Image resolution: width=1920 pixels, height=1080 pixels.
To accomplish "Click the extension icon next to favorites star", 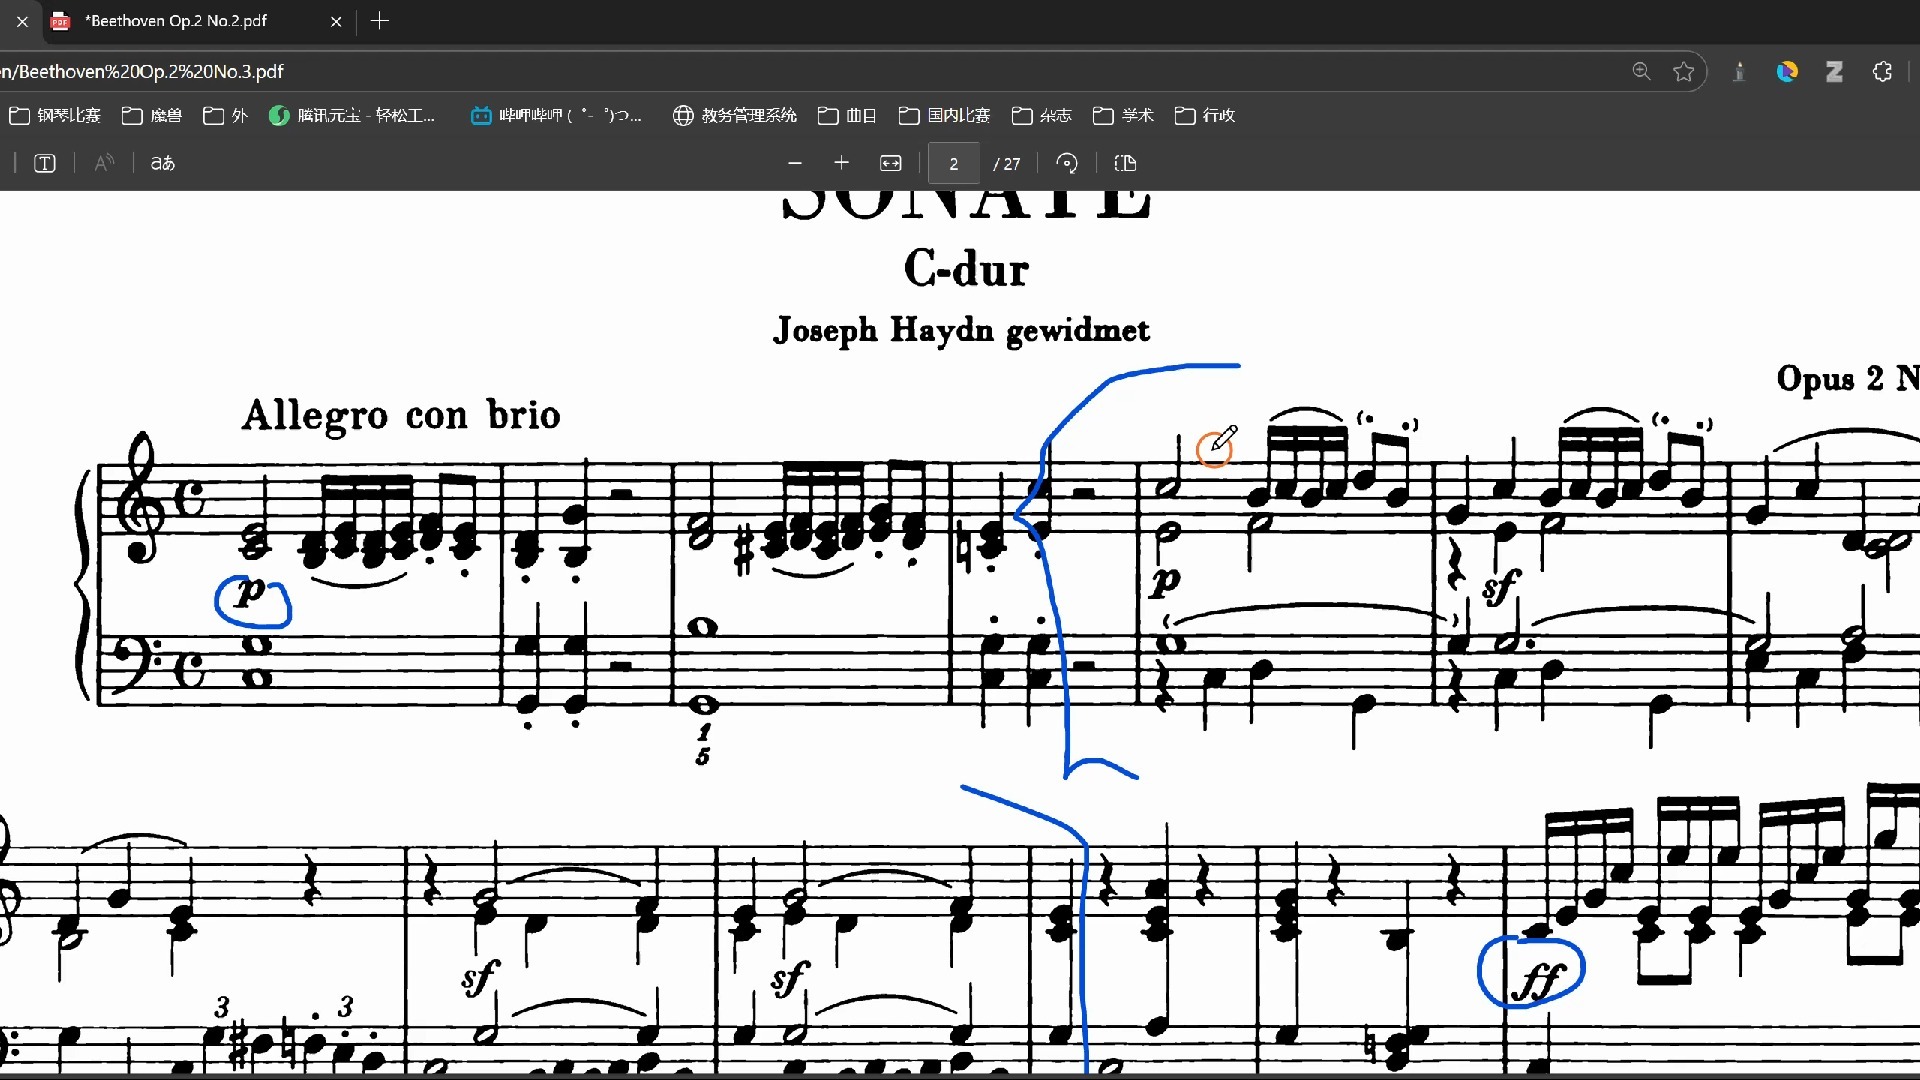I will point(1740,72).
